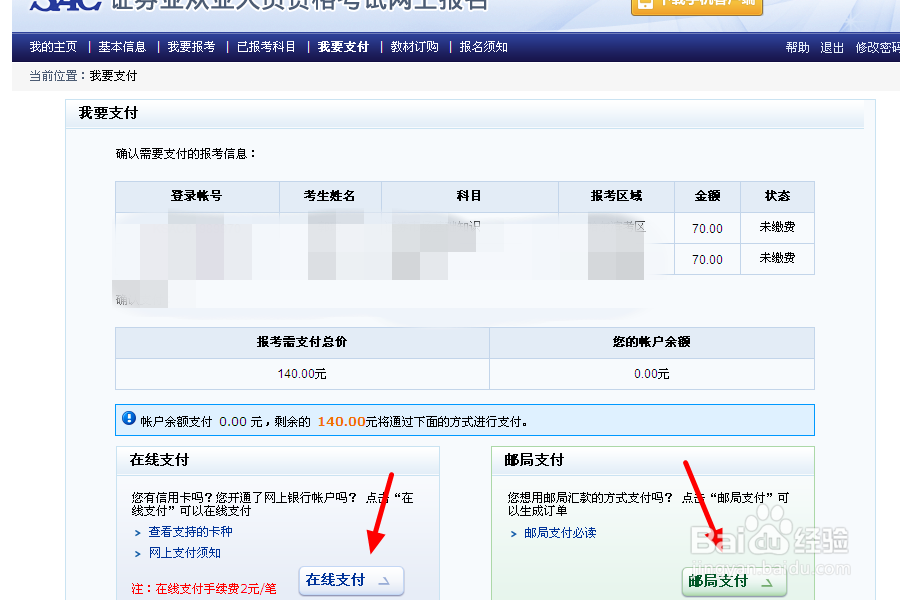Screen dimensions: 900x600
Task: Click the arrow bullet before 邮局支付必读
Action: coord(514,532)
